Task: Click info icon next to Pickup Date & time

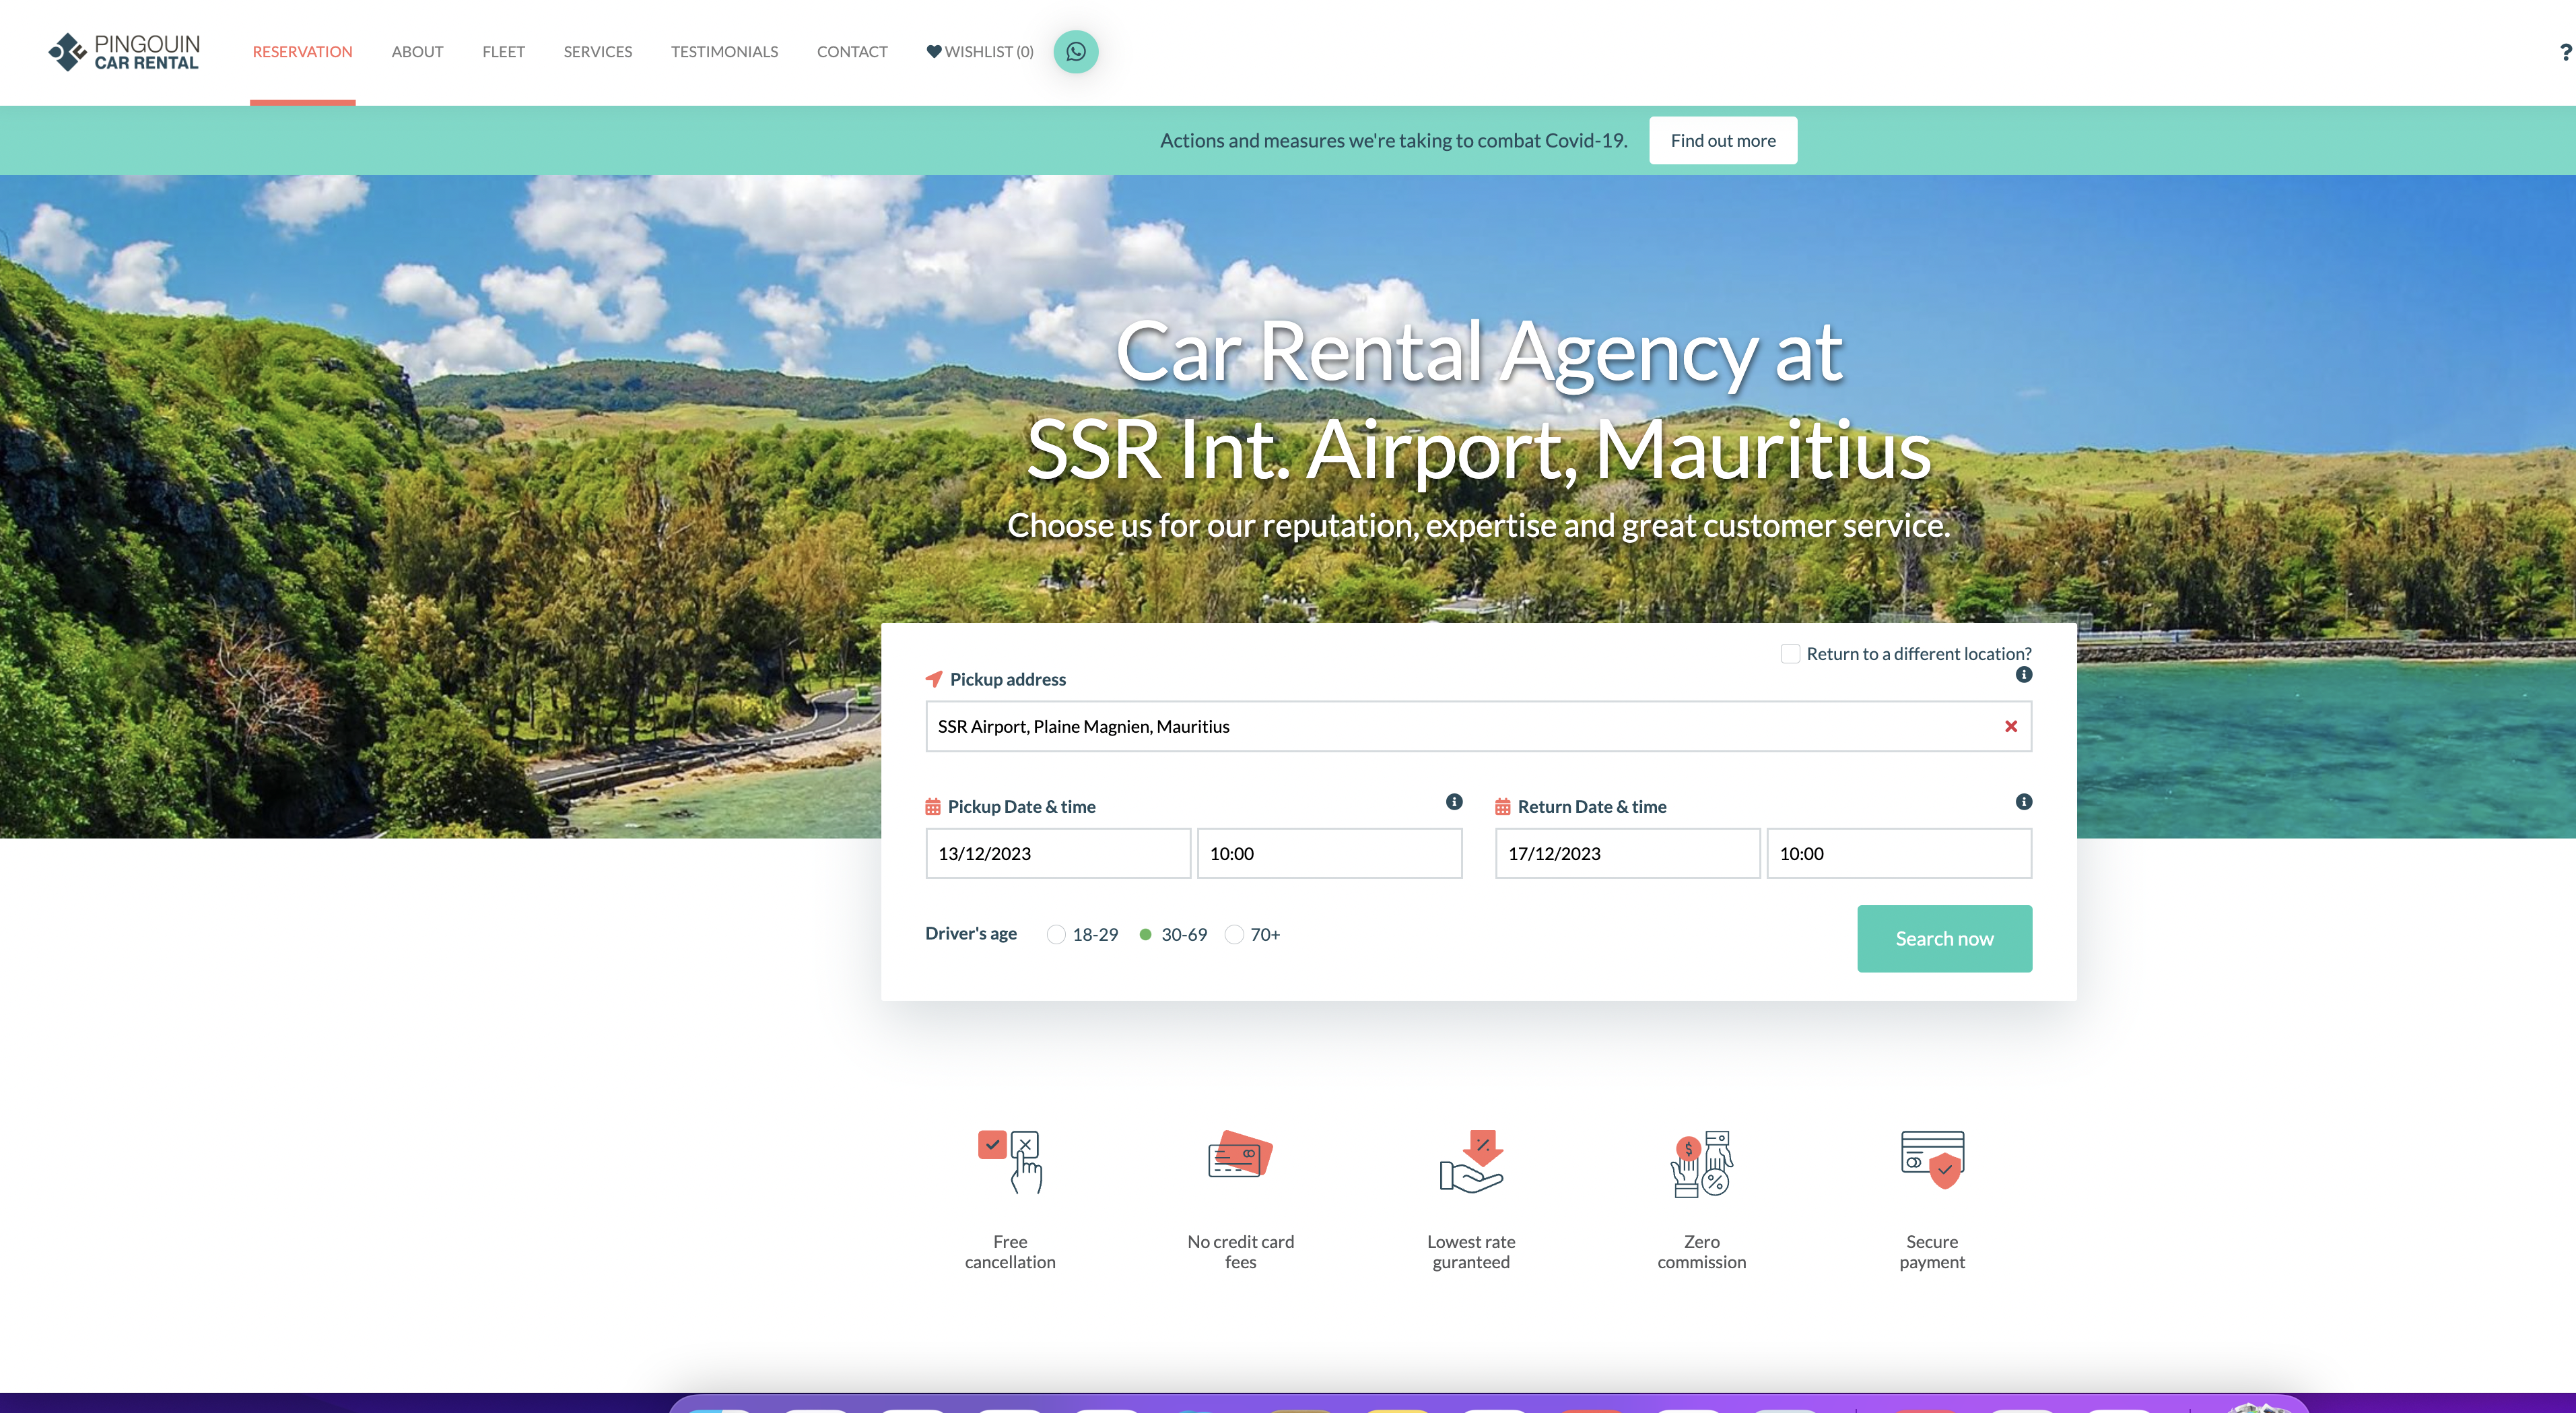Action: pos(1454,802)
